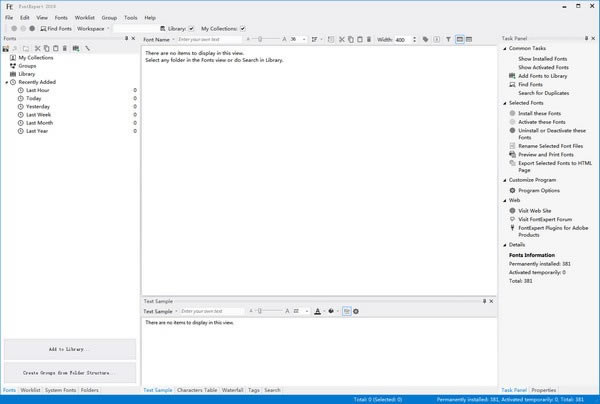Select the My Collections tree item
The height and width of the screenshot is (404, 600).
(x=36, y=58)
